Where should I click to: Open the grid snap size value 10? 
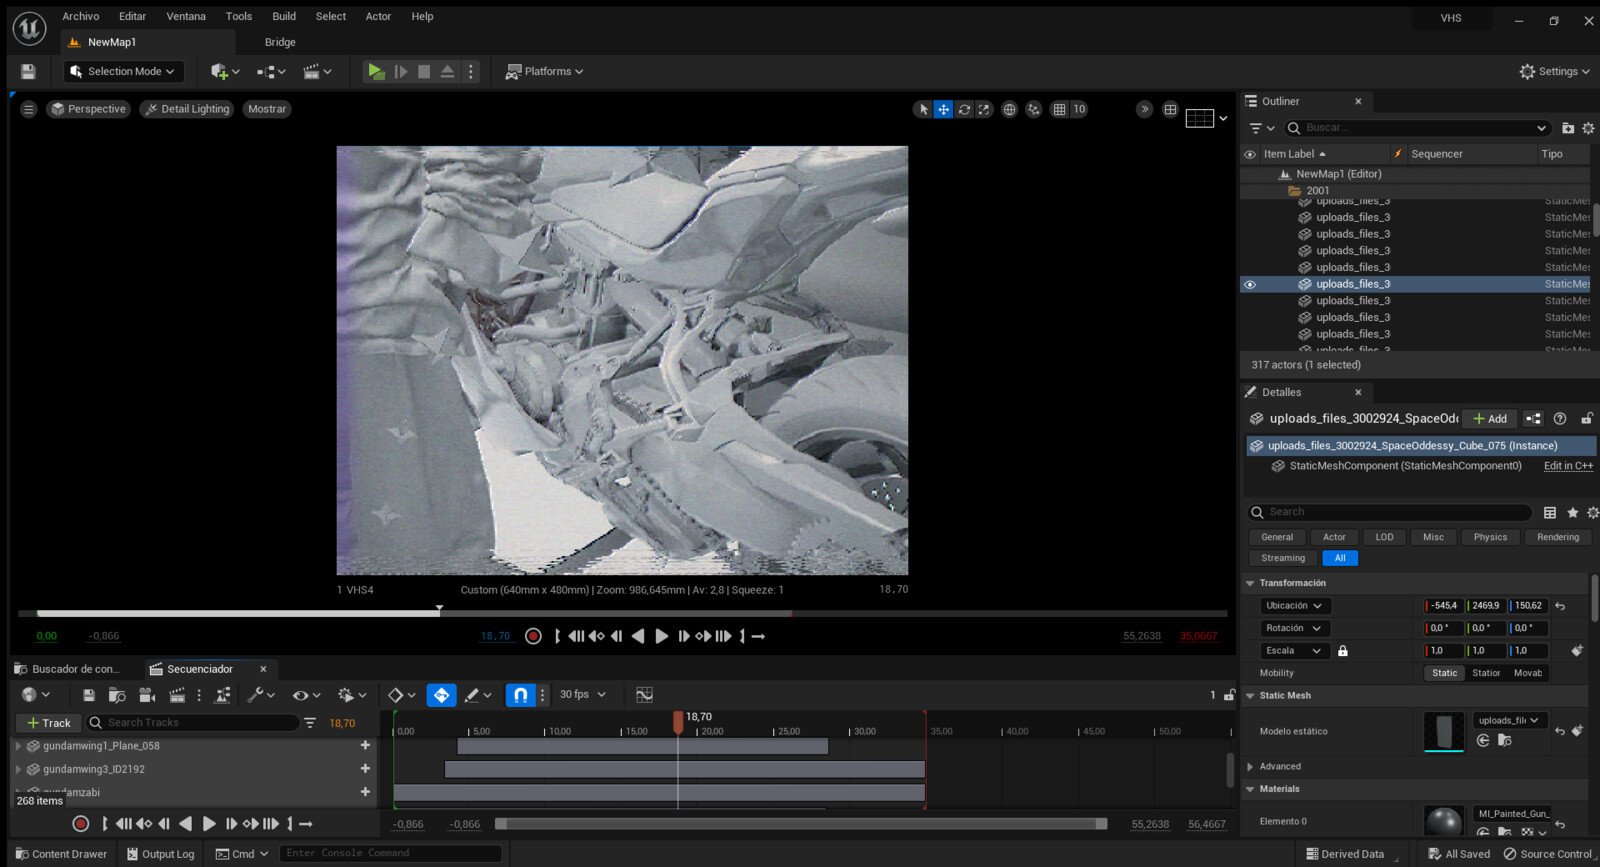tap(1079, 109)
